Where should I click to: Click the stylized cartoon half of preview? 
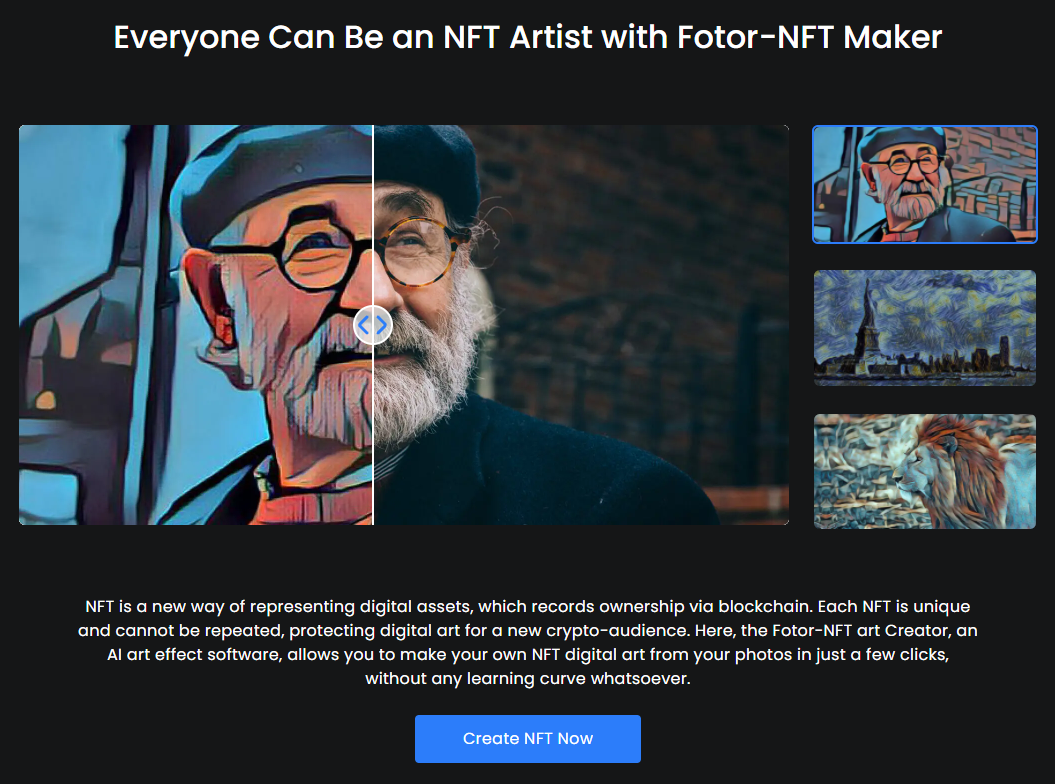point(195,324)
